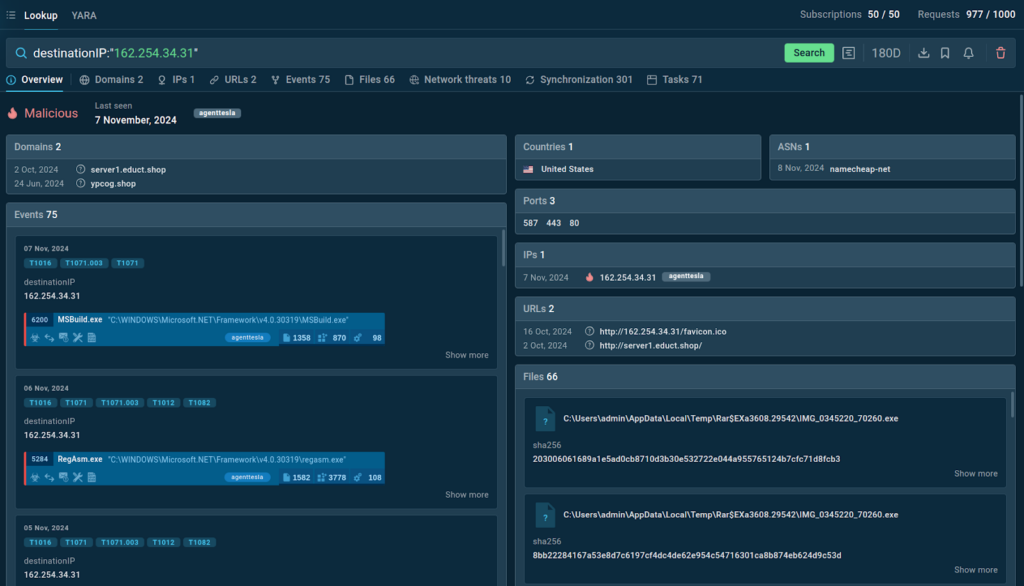Switch to the YARA tab
The height and width of the screenshot is (586, 1024).
click(x=84, y=15)
